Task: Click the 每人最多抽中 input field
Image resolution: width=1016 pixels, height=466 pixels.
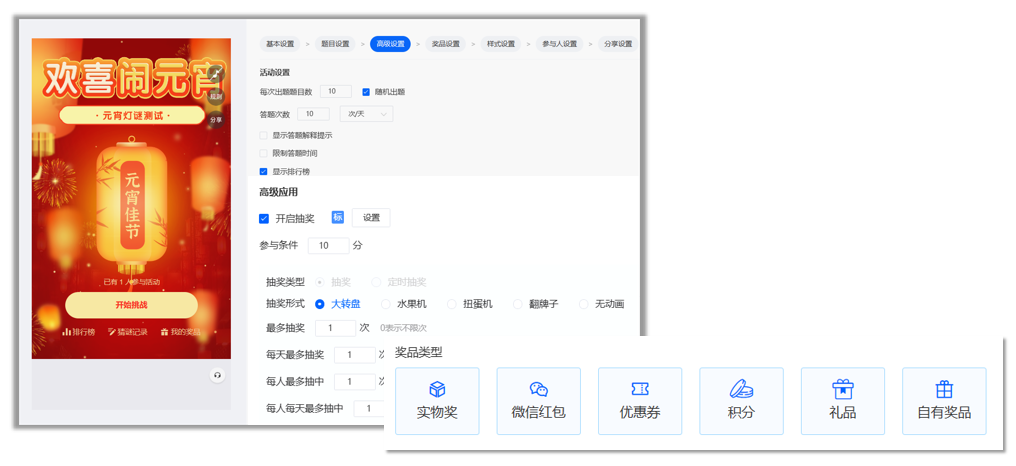Action: pos(354,382)
